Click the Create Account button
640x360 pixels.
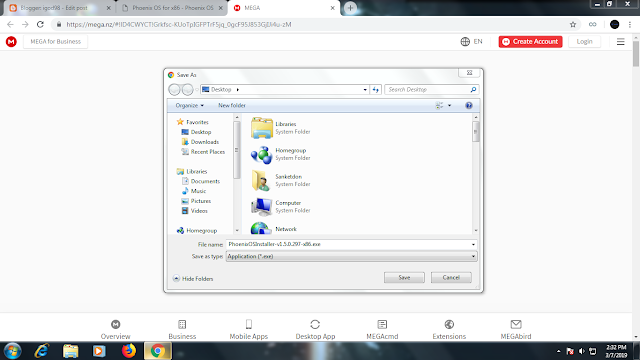tap(530, 42)
